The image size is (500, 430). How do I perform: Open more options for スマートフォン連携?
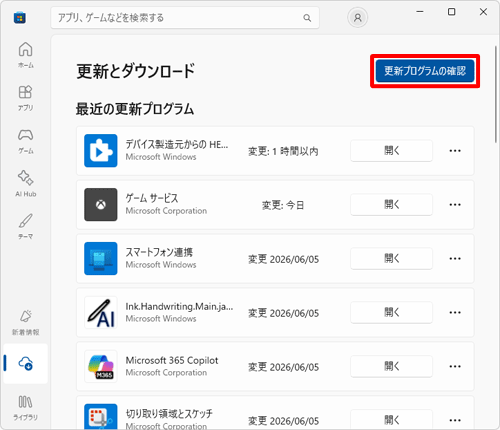click(x=455, y=259)
